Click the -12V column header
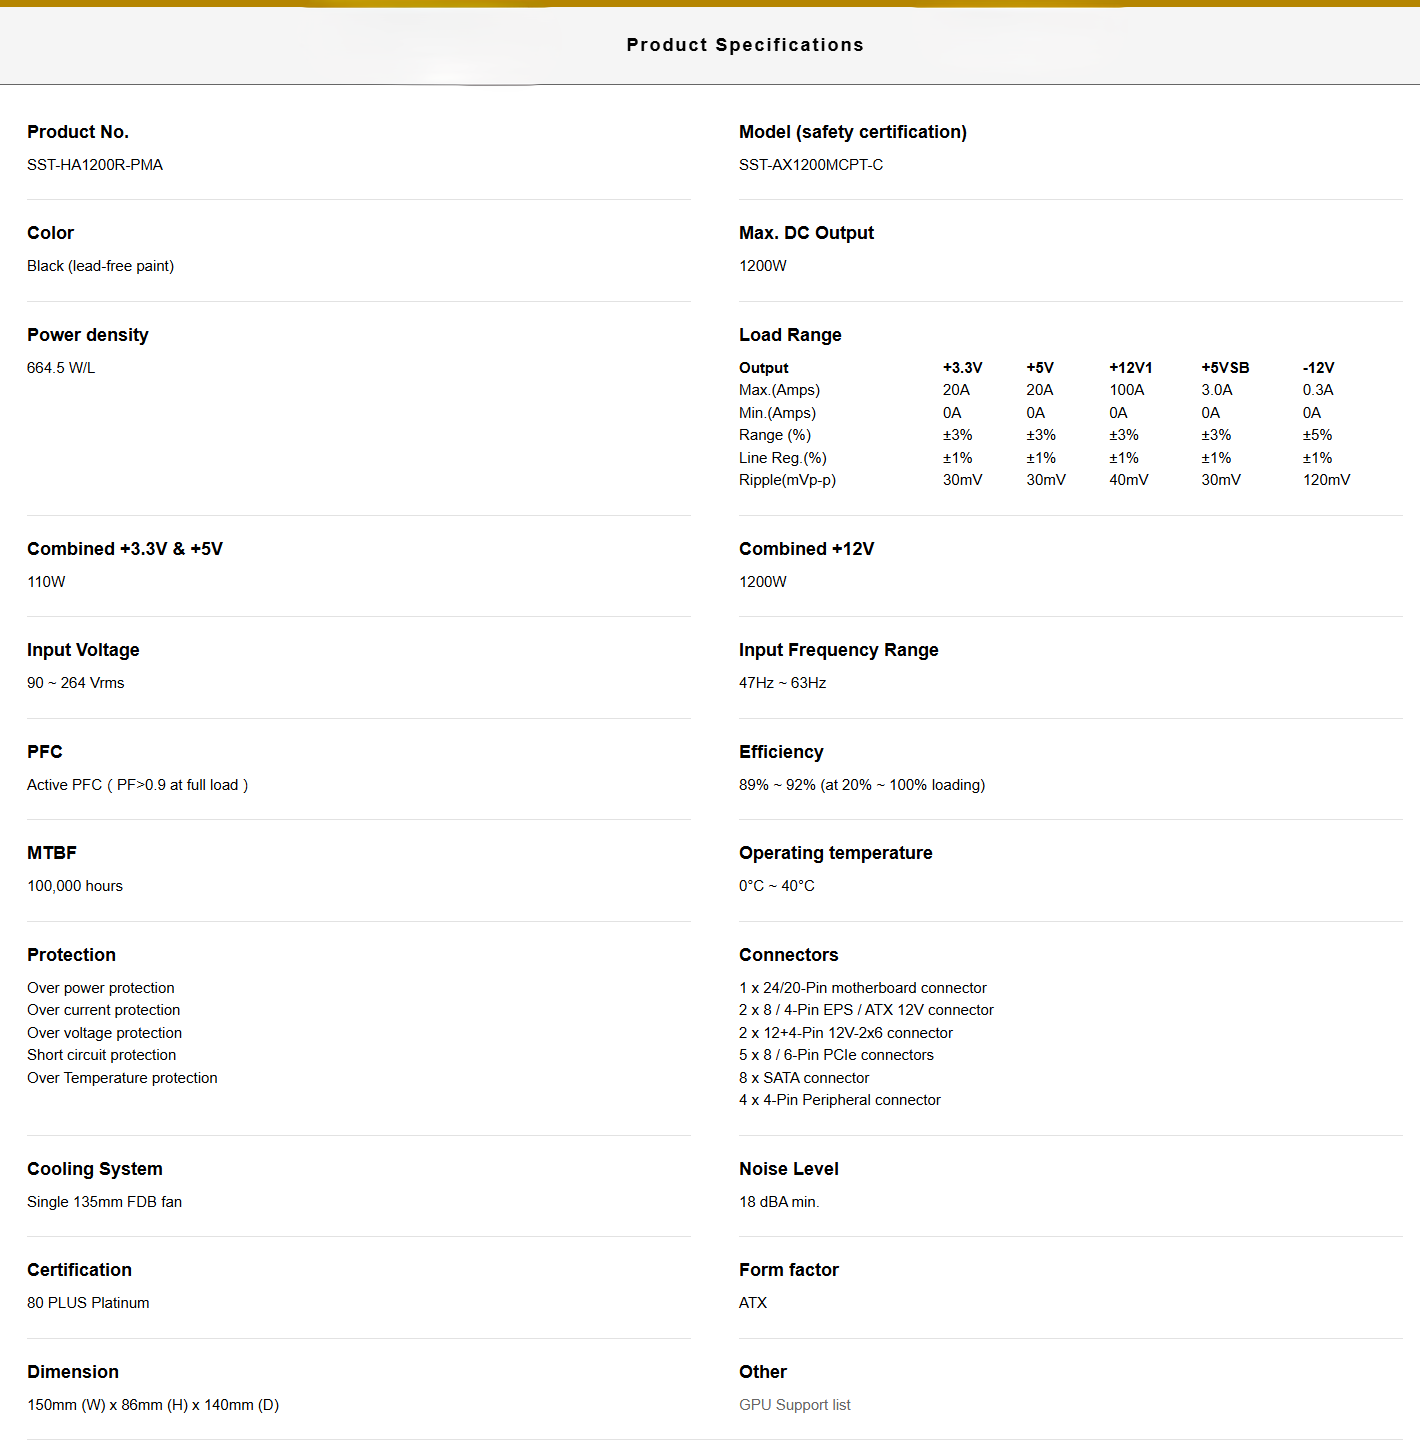1420x1455 pixels. click(x=1318, y=368)
